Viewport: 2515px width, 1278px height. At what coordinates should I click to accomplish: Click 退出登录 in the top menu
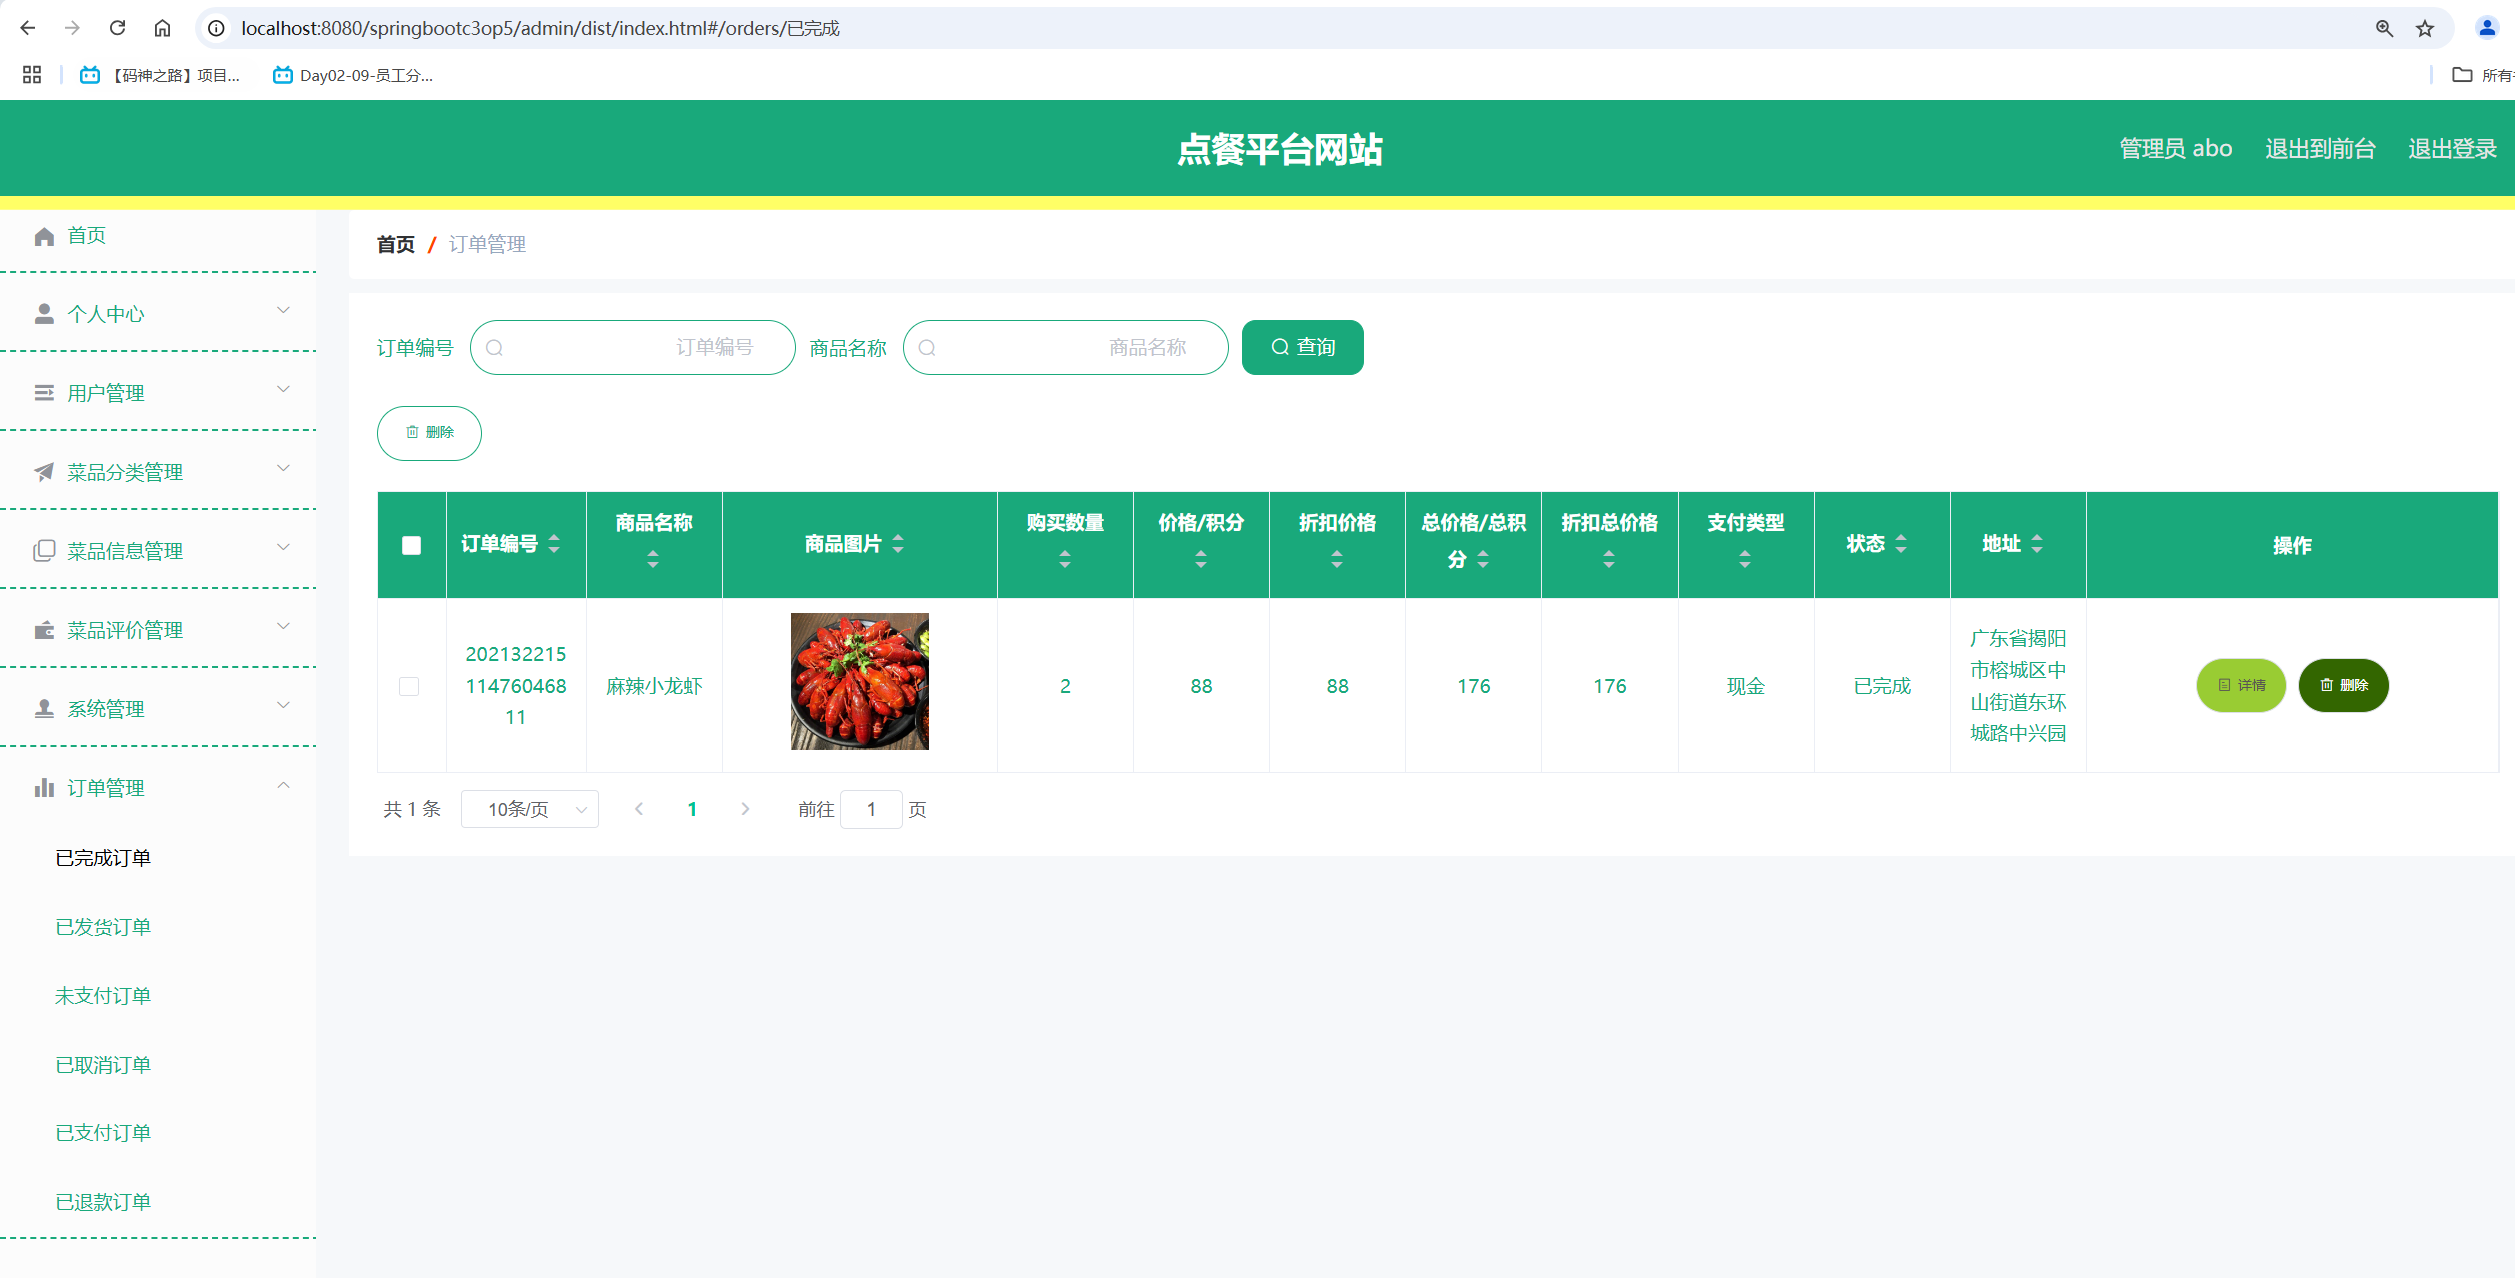(x=2452, y=148)
